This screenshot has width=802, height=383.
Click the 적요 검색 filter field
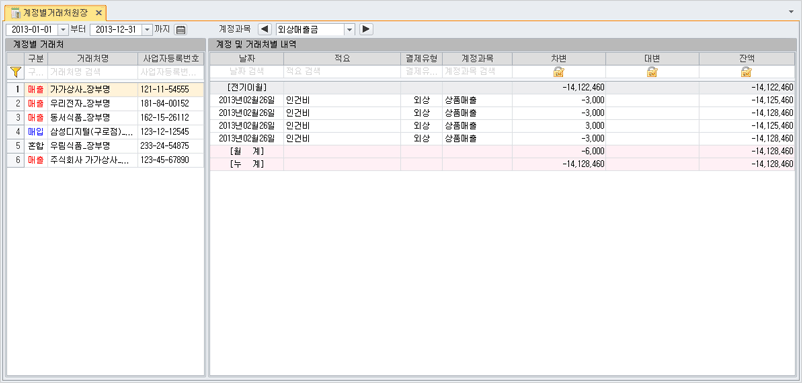pos(342,72)
